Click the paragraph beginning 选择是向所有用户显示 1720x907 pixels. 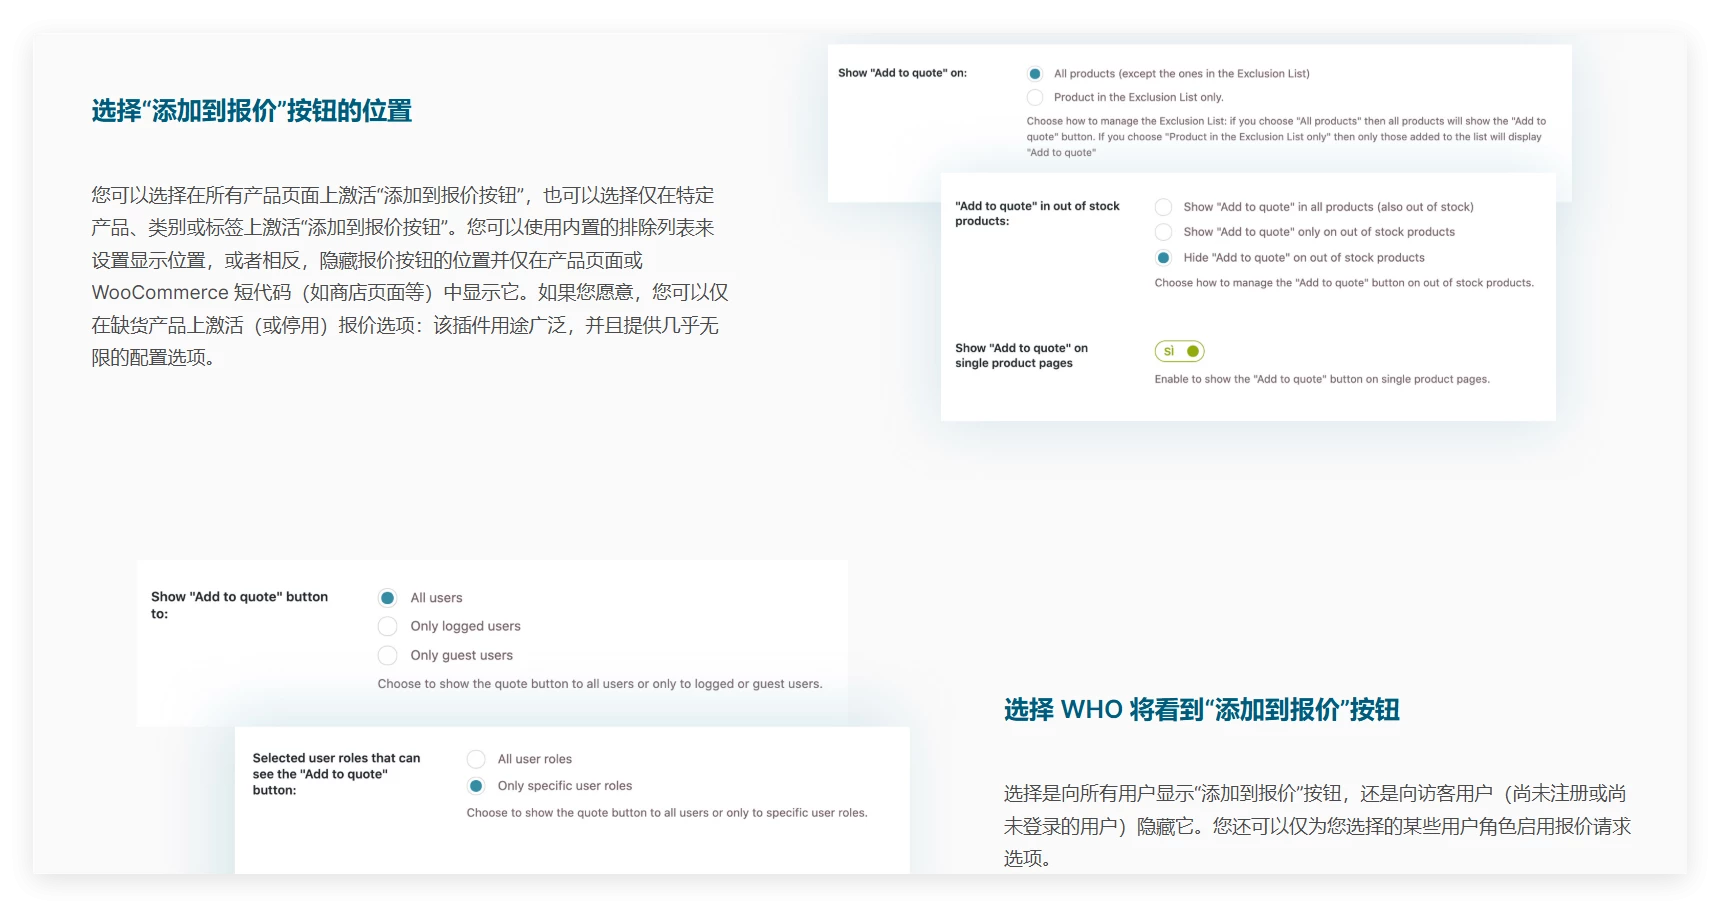pos(1317,826)
